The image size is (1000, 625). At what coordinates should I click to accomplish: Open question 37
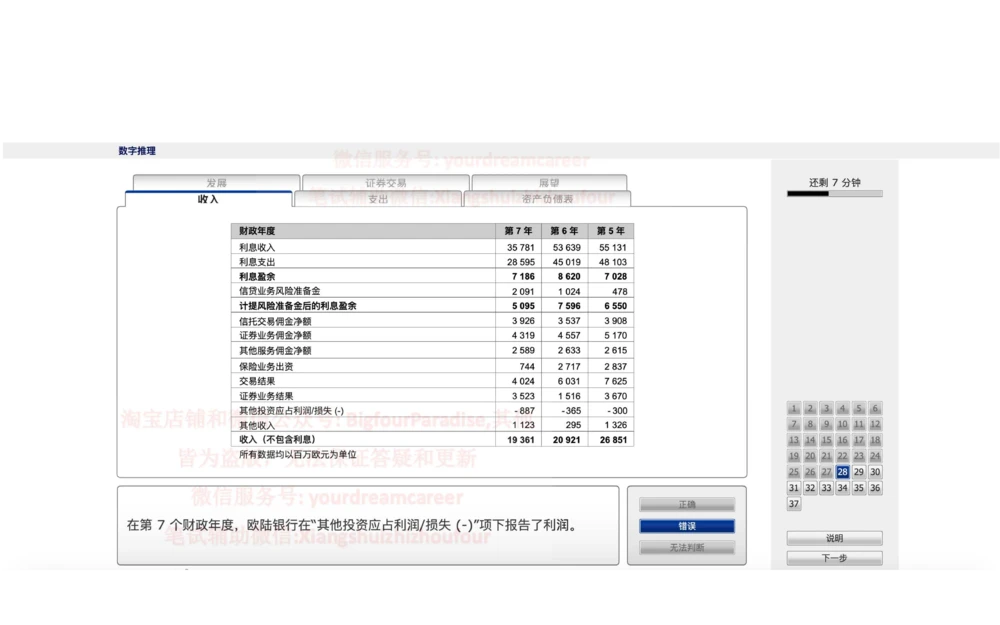click(794, 503)
